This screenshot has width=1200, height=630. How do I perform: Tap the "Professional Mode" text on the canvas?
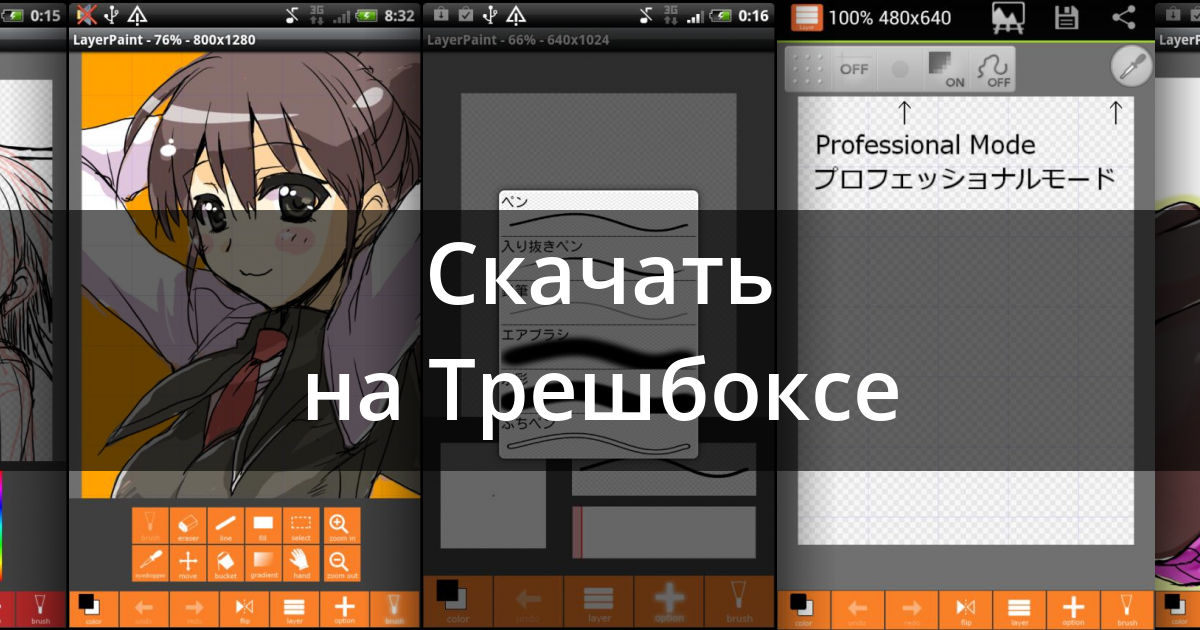pos(925,144)
